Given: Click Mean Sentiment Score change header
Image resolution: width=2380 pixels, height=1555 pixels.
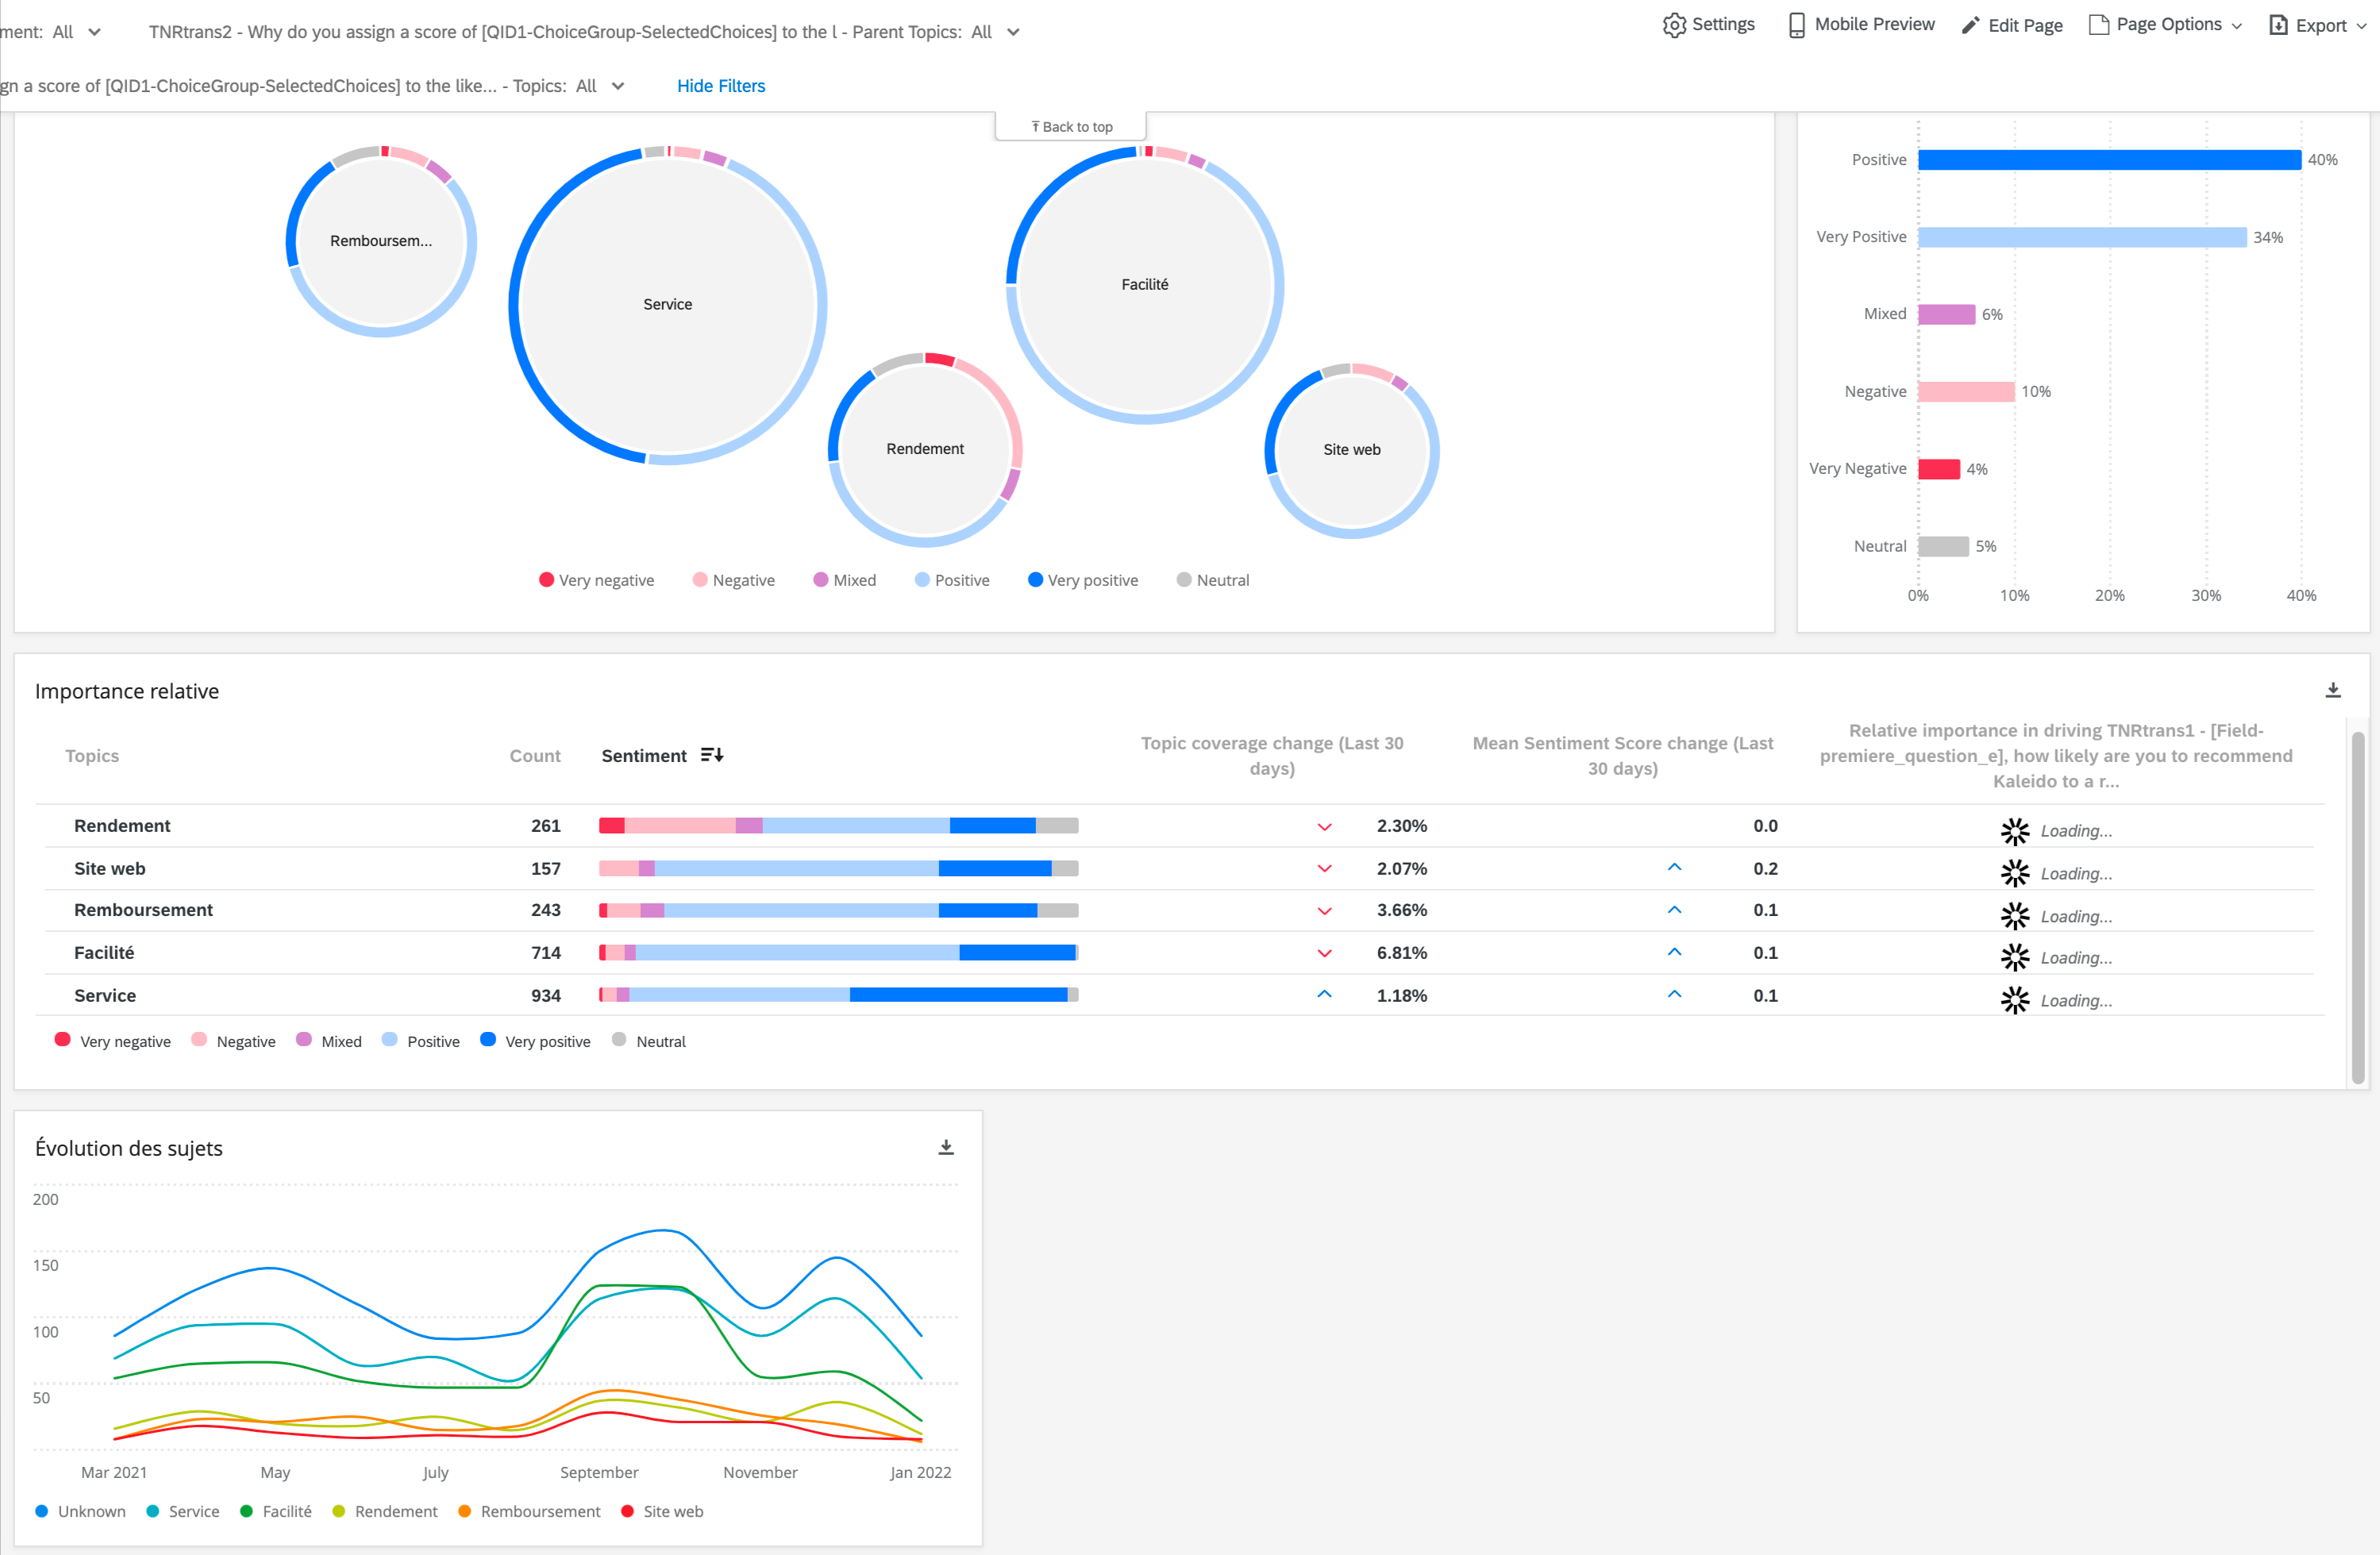Looking at the screenshot, I should pyautogui.click(x=1622, y=756).
